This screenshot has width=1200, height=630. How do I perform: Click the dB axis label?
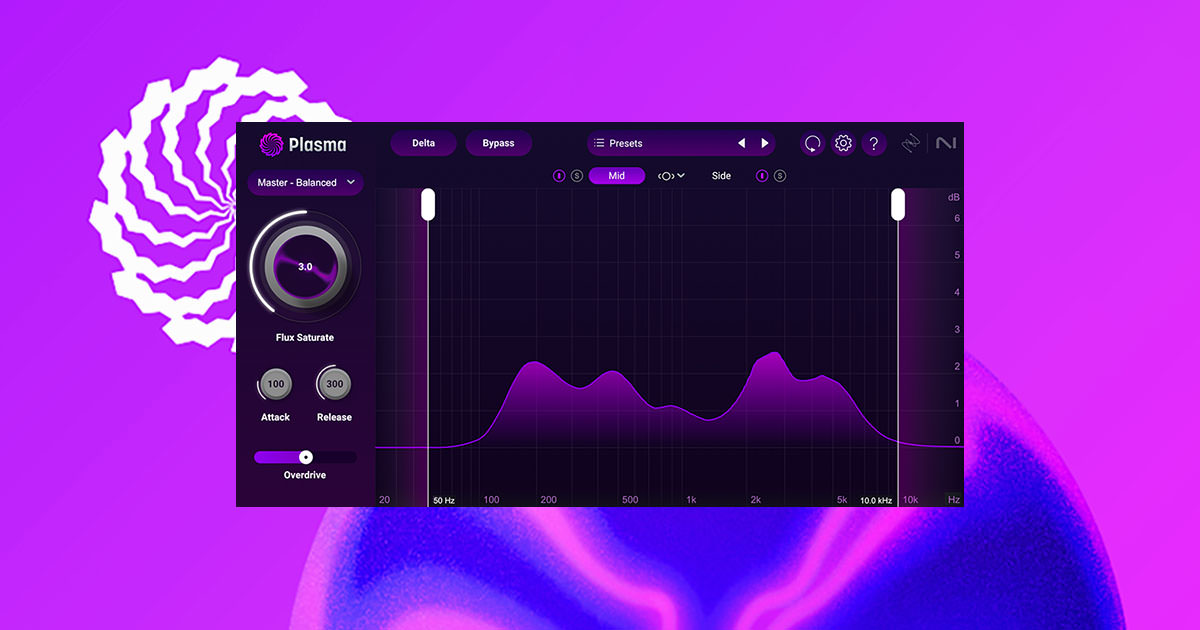(954, 197)
